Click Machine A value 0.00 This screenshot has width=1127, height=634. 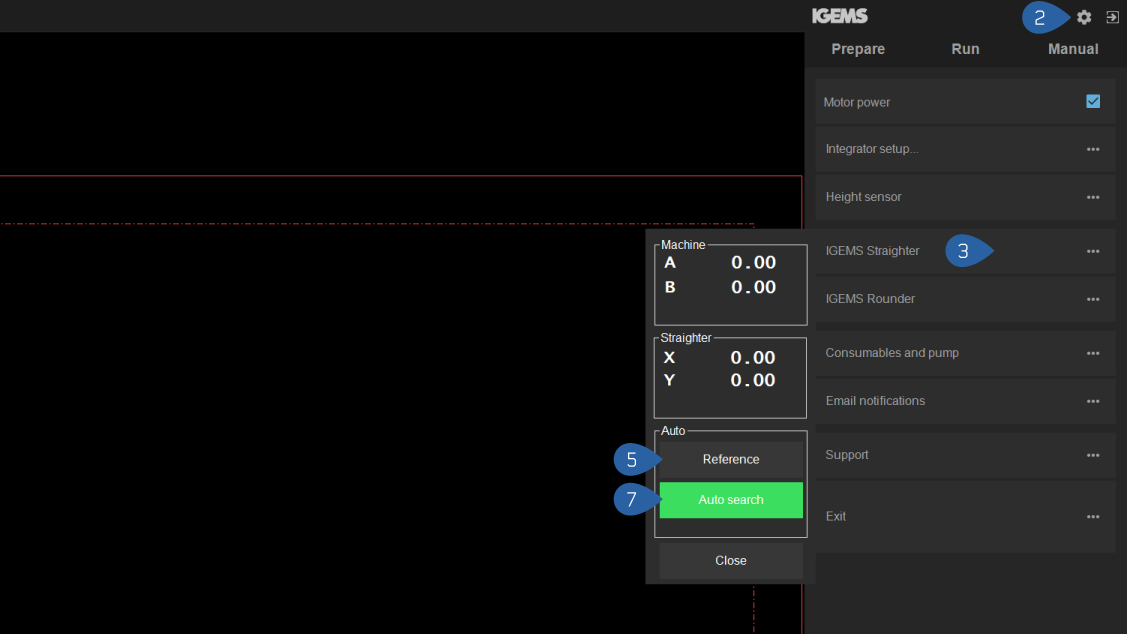point(753,262)
